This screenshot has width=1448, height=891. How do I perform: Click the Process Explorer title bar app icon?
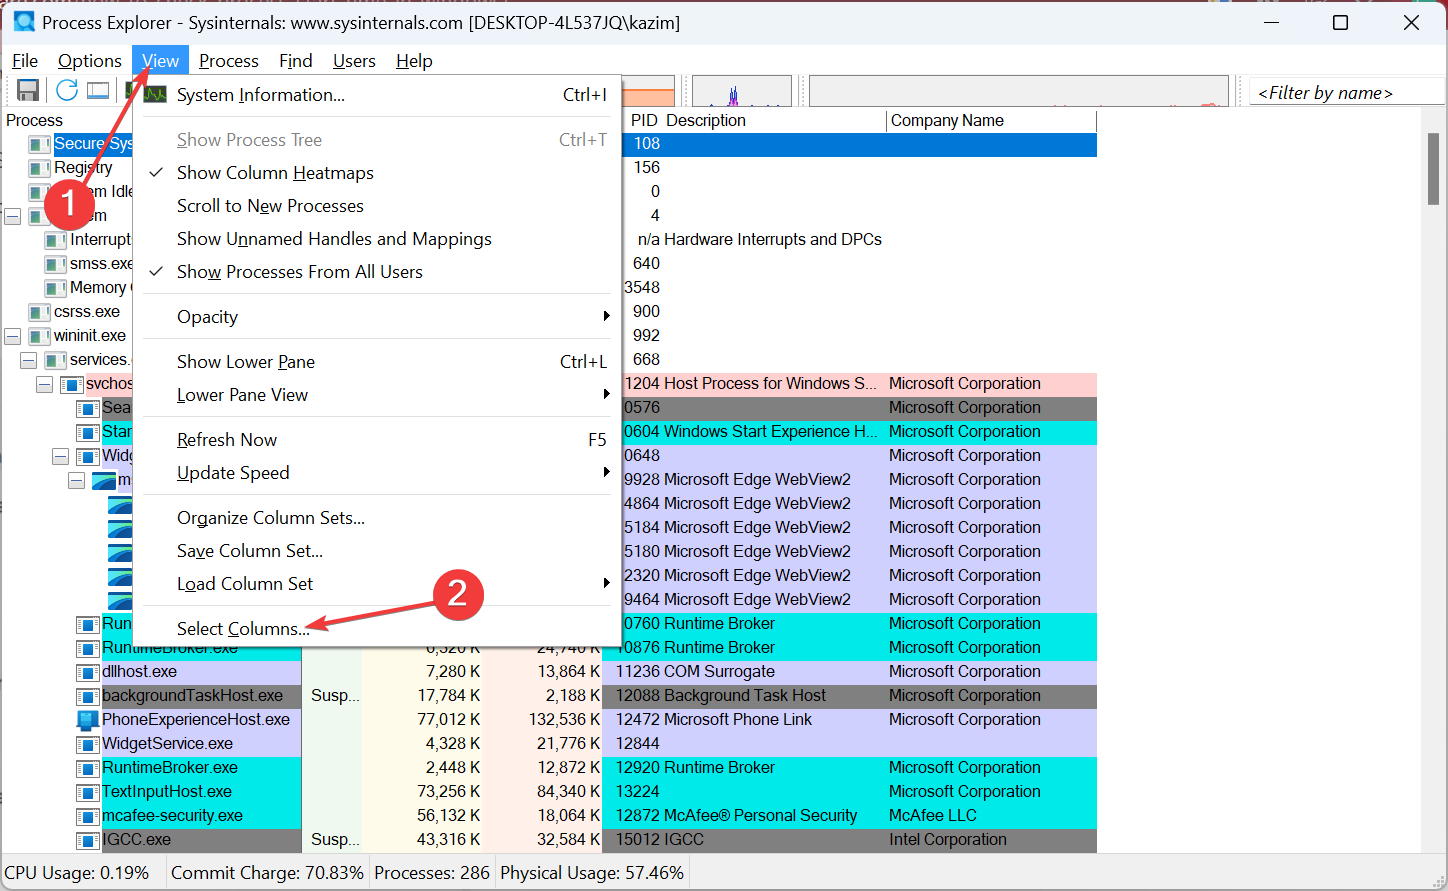pyautogui.click(x=24, y=22)
